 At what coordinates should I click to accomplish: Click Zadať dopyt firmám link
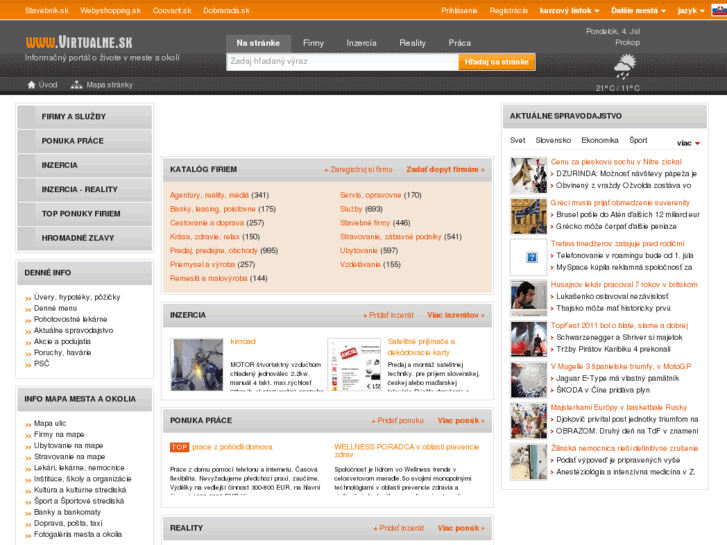(x=445, y=170)
